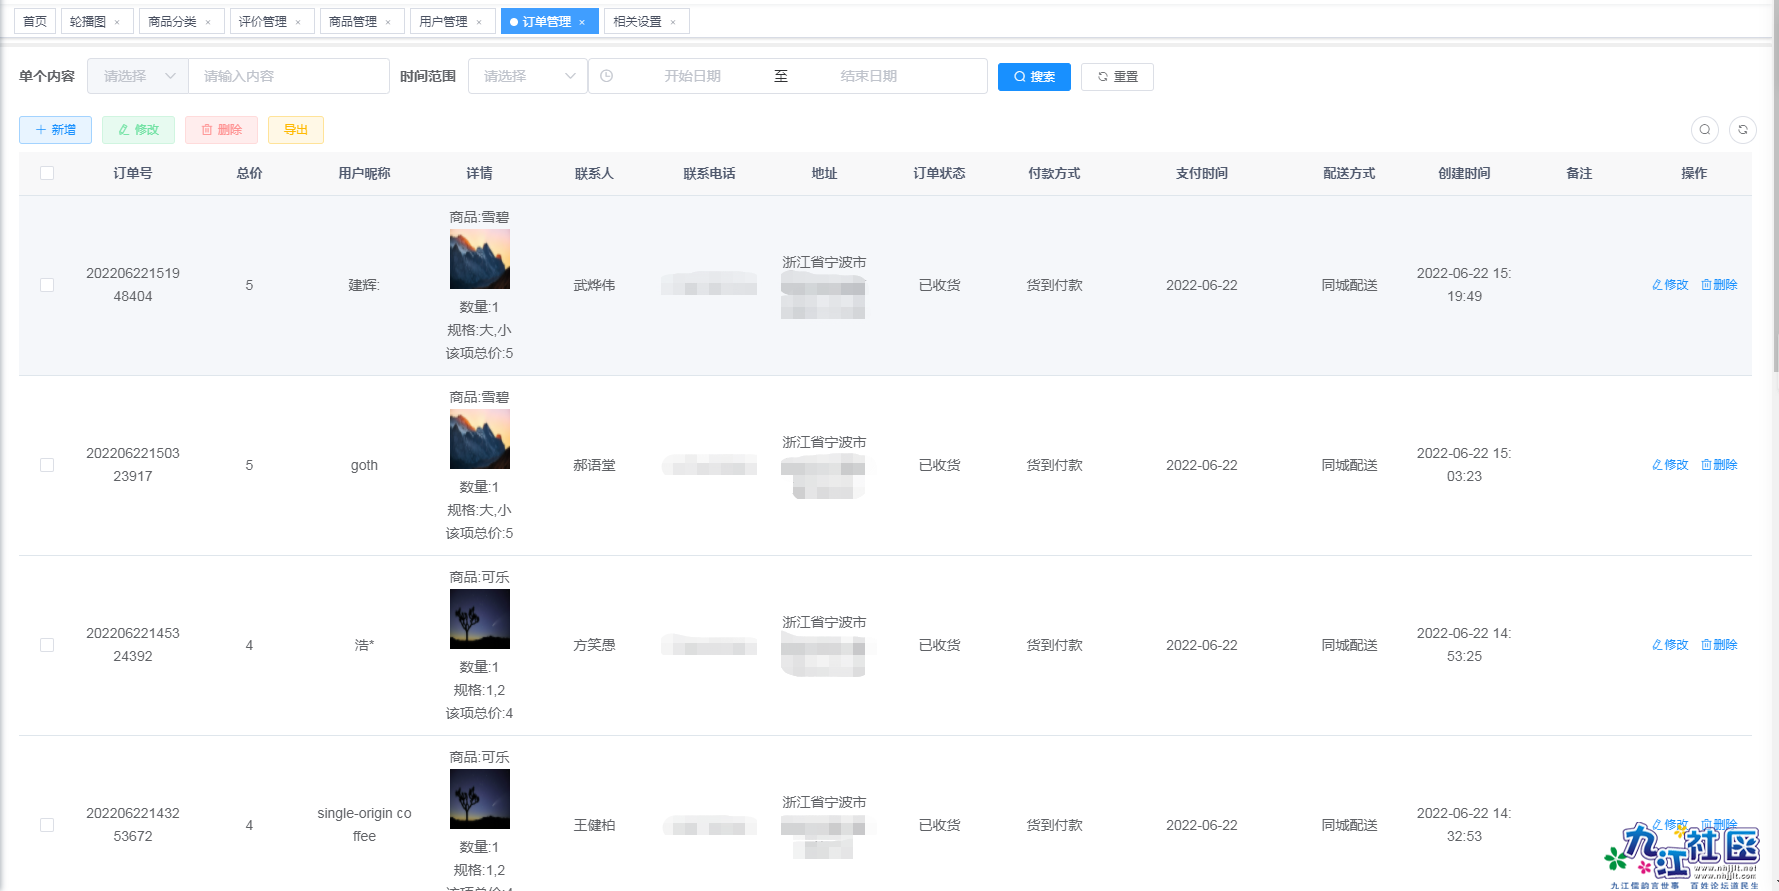Click the round refresh table icon

1743,130
